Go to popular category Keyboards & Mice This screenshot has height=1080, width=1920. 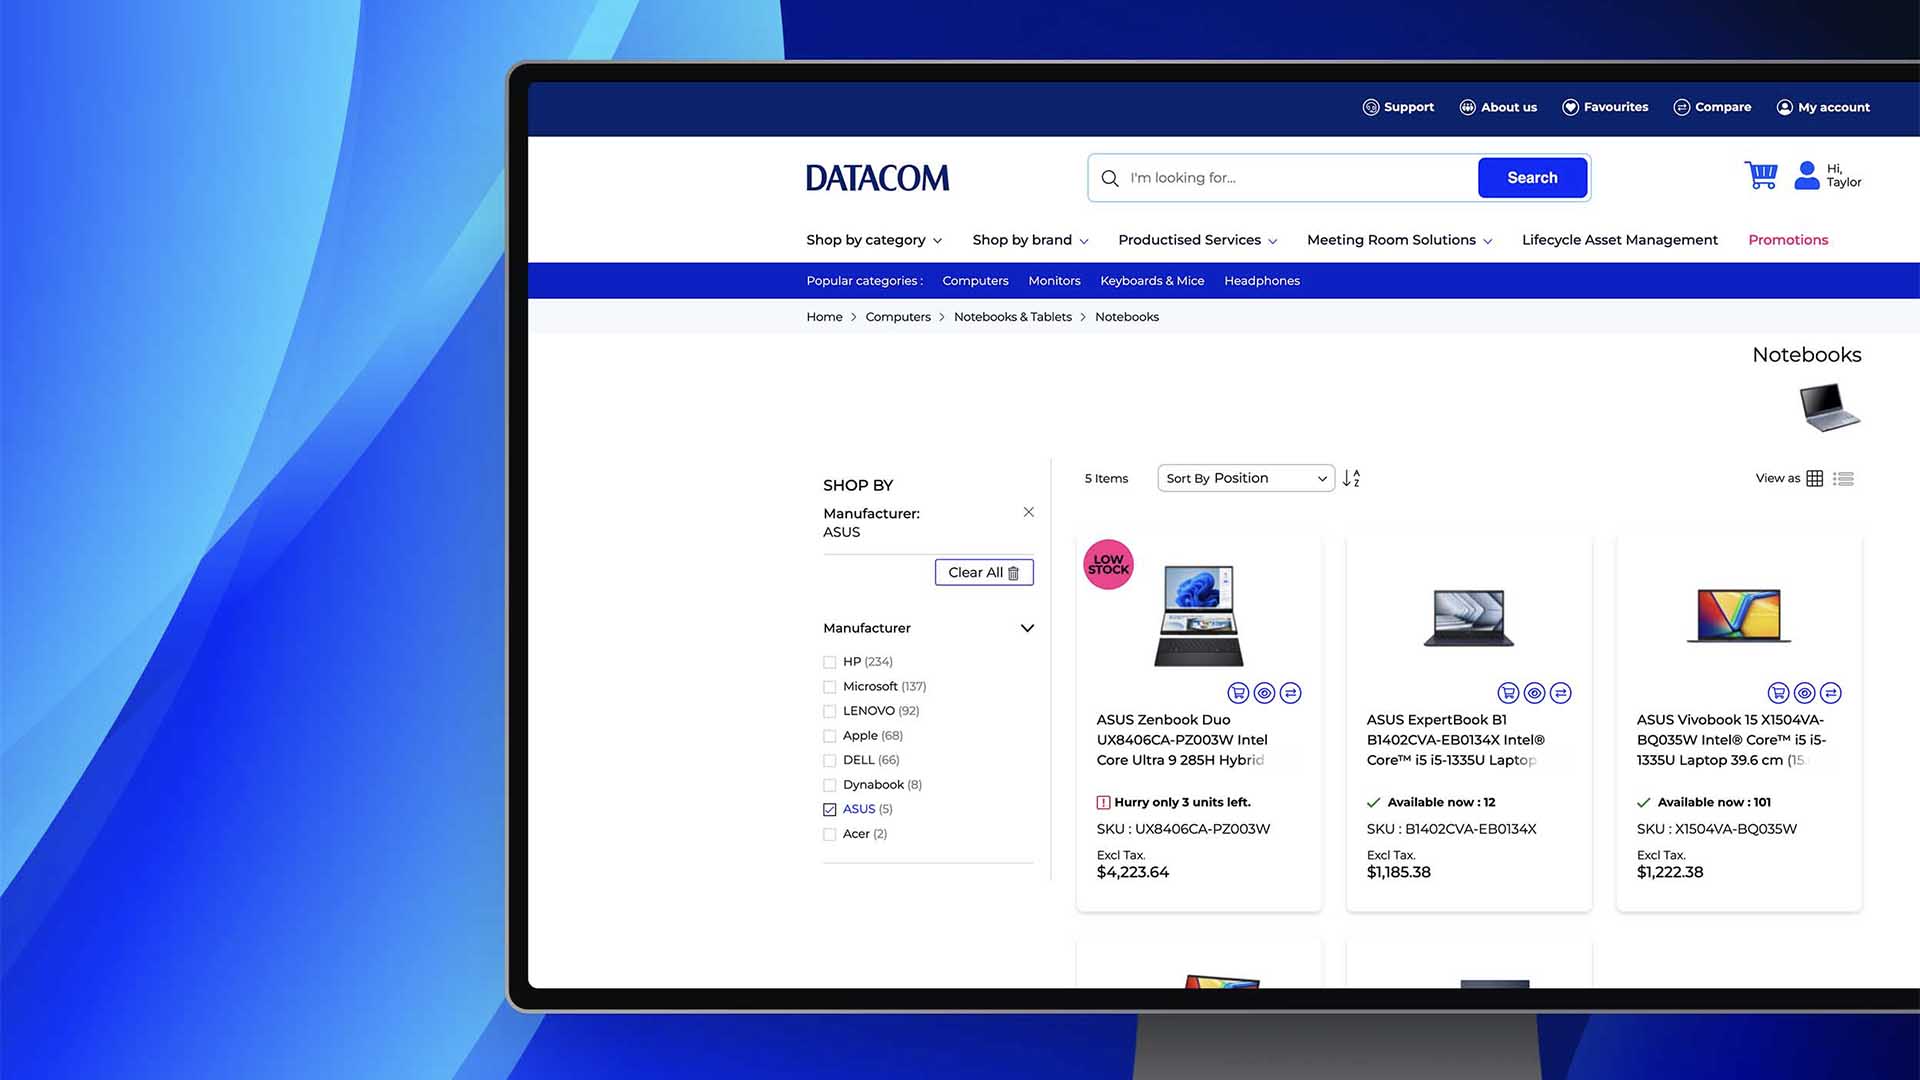(x=1152, y=281)
